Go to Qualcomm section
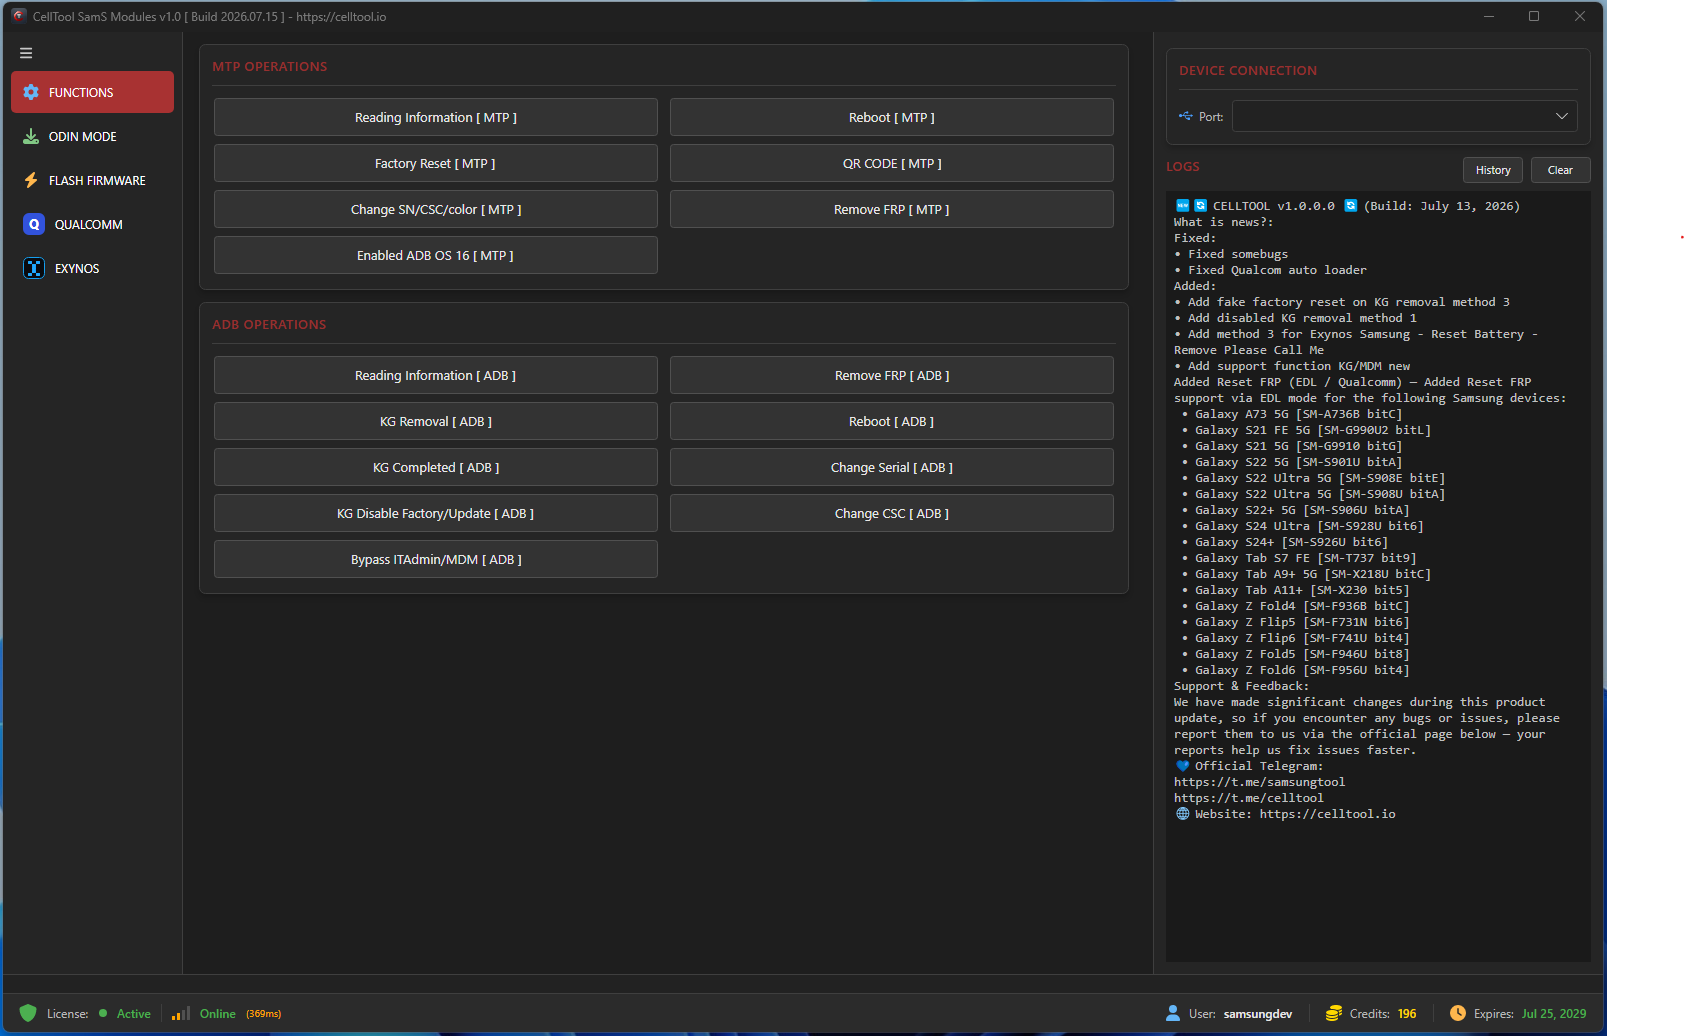This screenshot has height=1036, width=1685. pos(92,224)
